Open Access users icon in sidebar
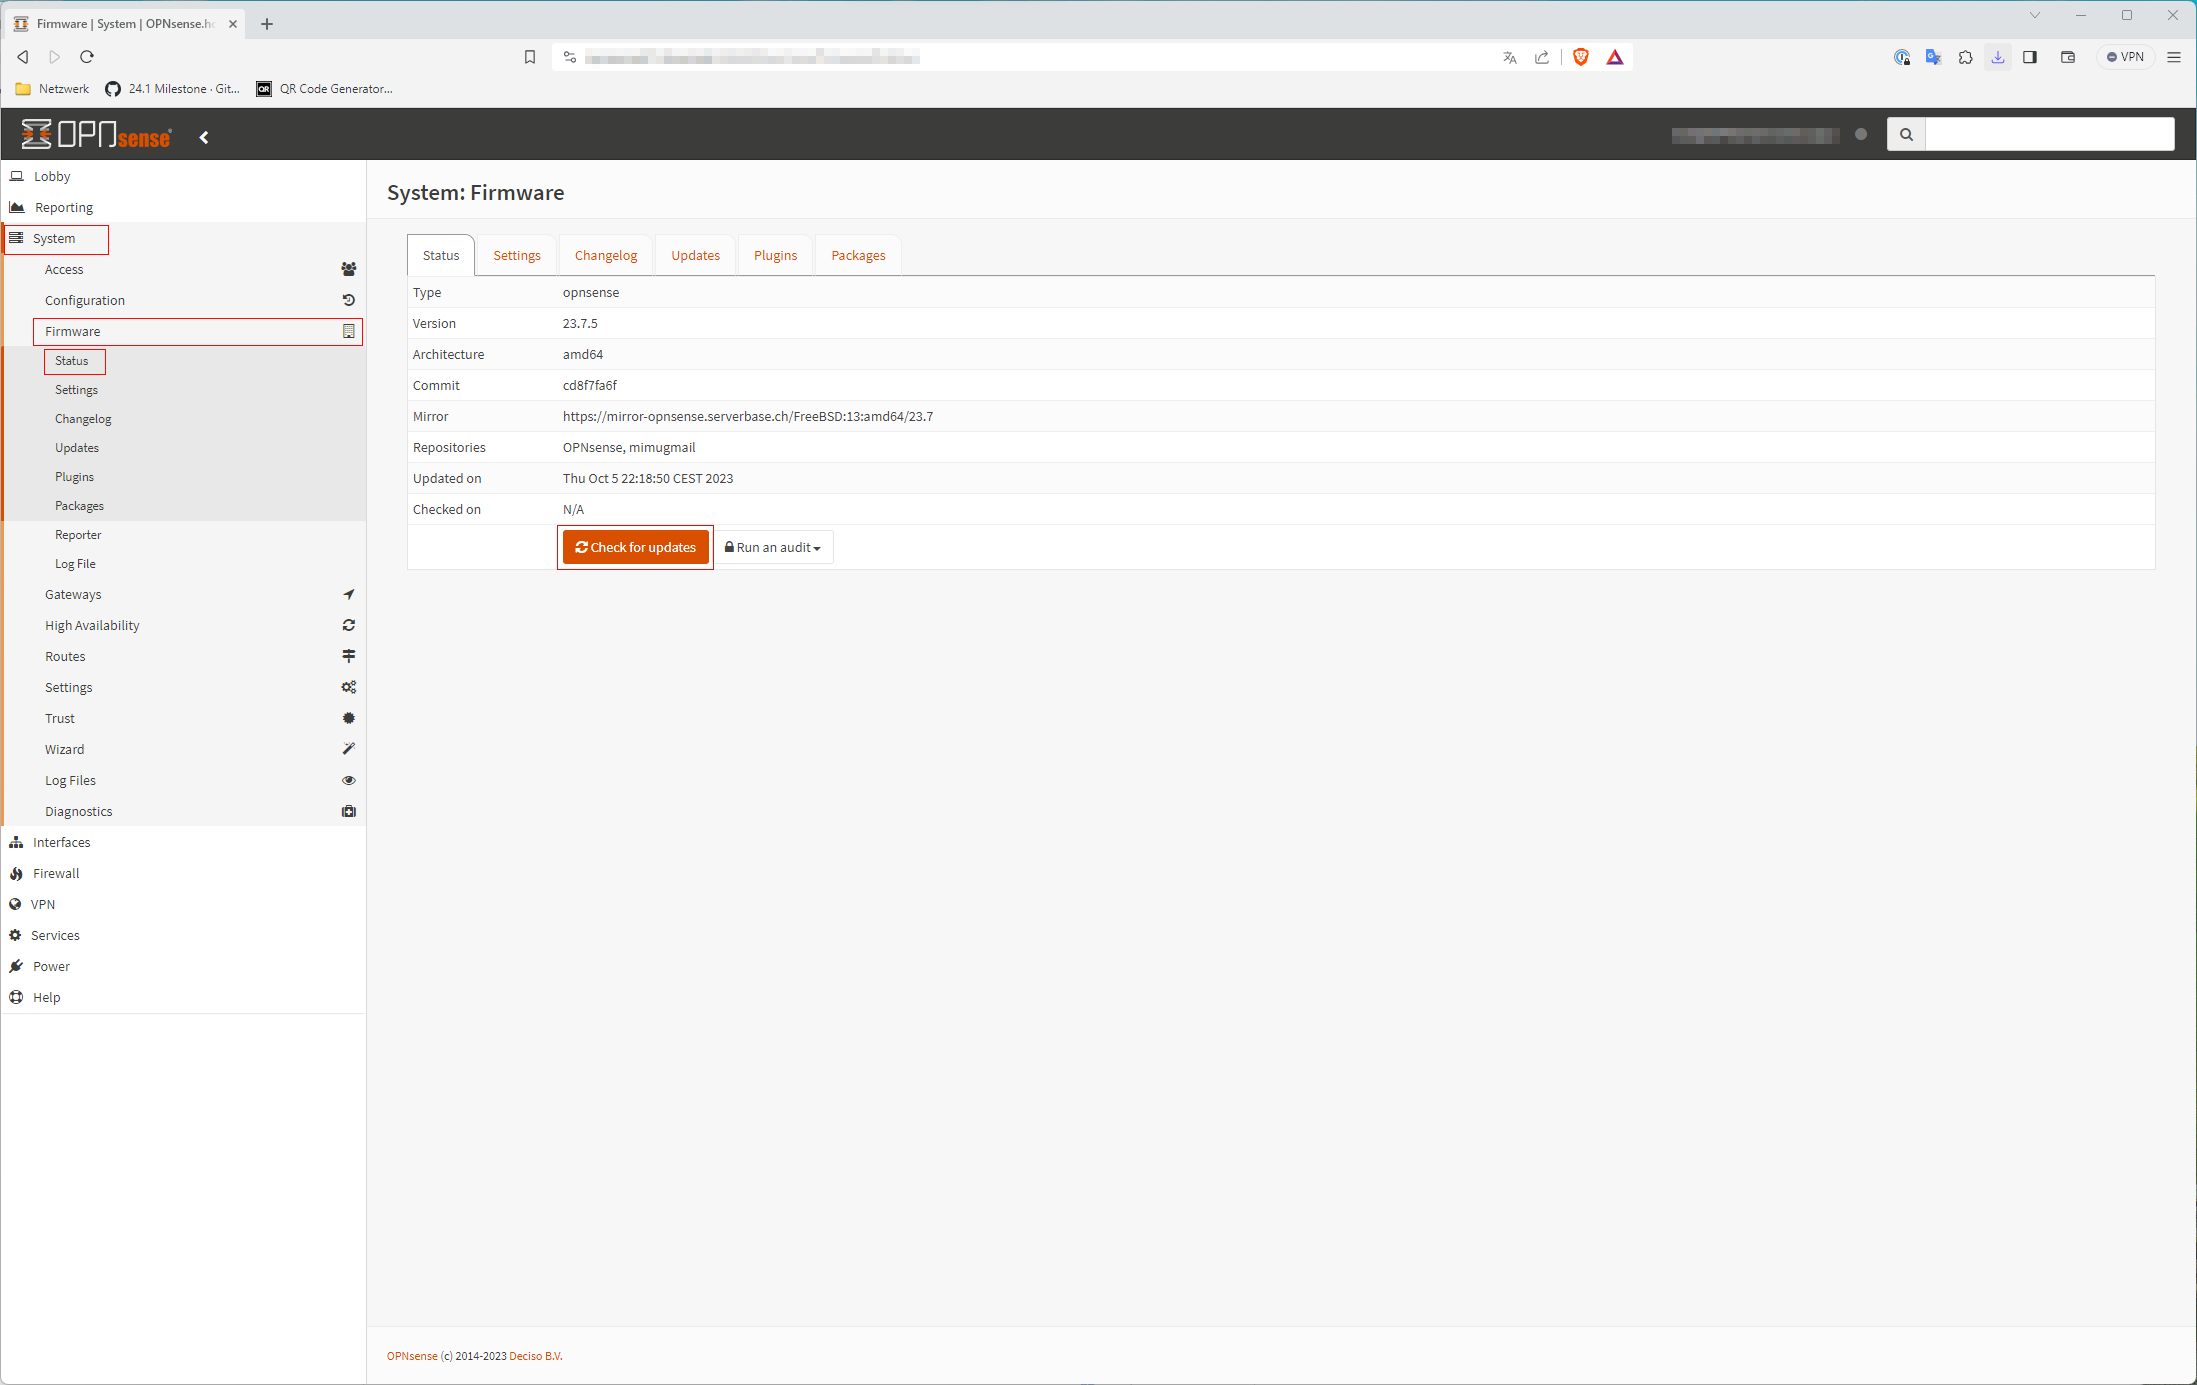 (348, 269)
